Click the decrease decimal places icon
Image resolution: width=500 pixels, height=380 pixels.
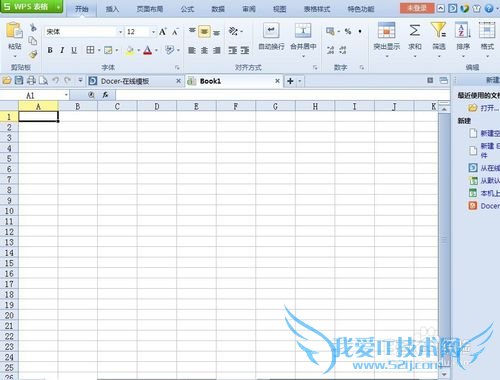(x=343, y=50)
